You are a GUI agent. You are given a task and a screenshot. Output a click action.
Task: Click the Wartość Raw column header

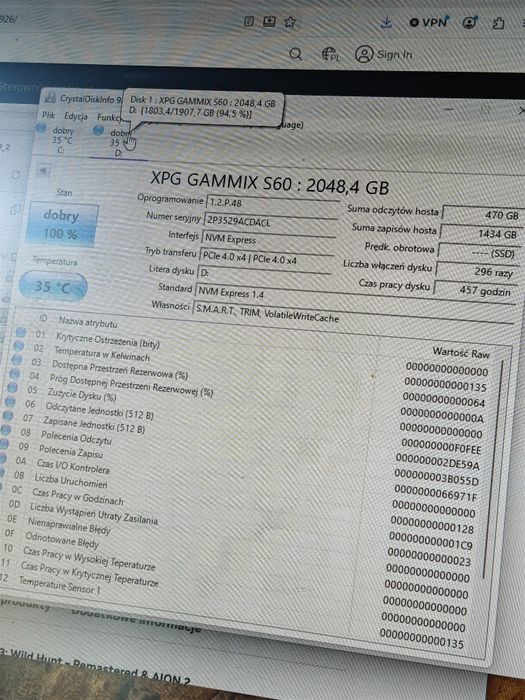click(461, 353)
